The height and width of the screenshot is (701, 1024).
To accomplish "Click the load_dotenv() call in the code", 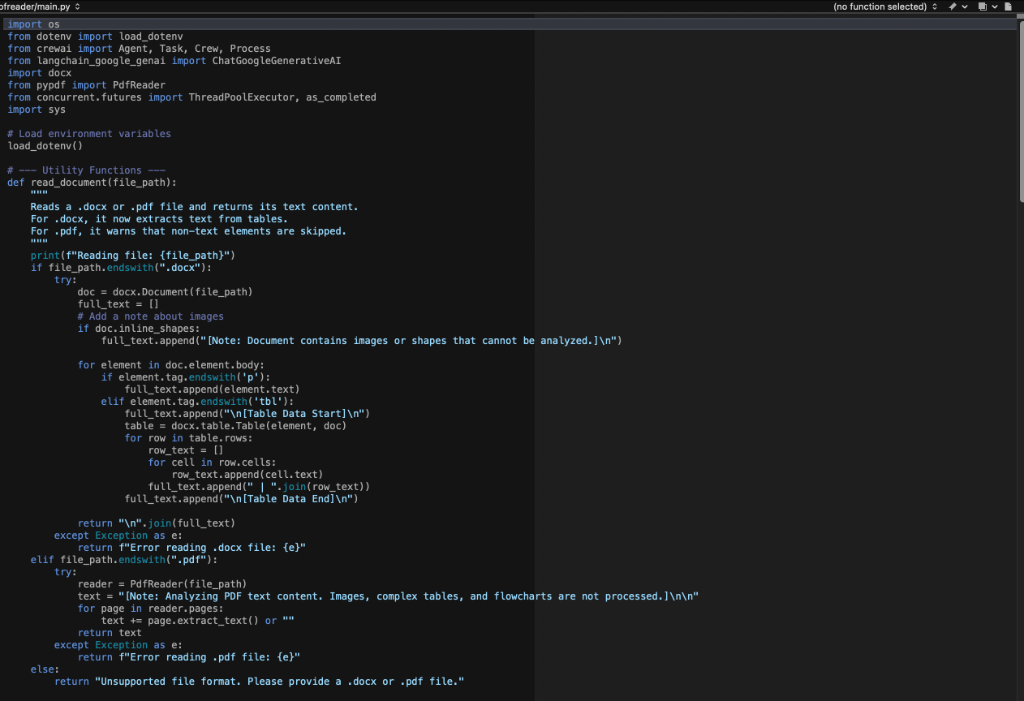I will [40, 145].
